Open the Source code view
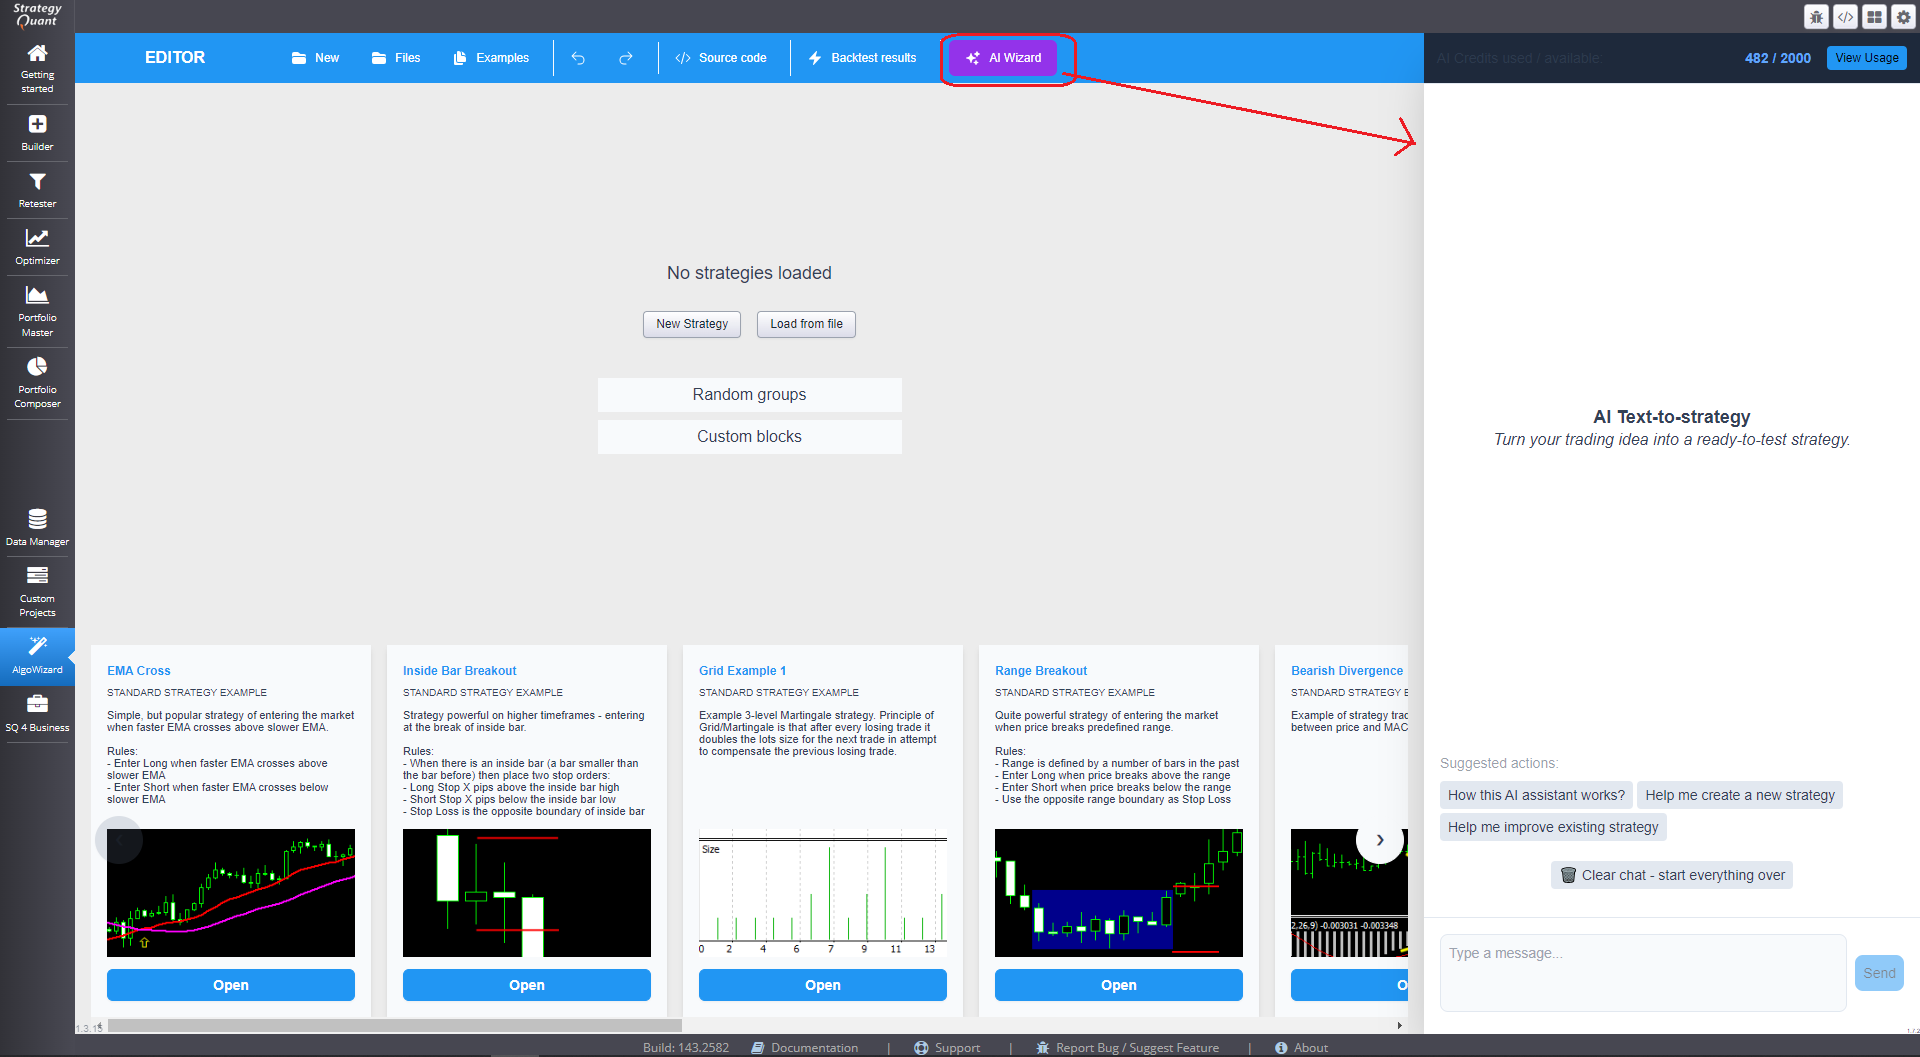This screenshot has width=1920, height=1057. tap(721, 58)
